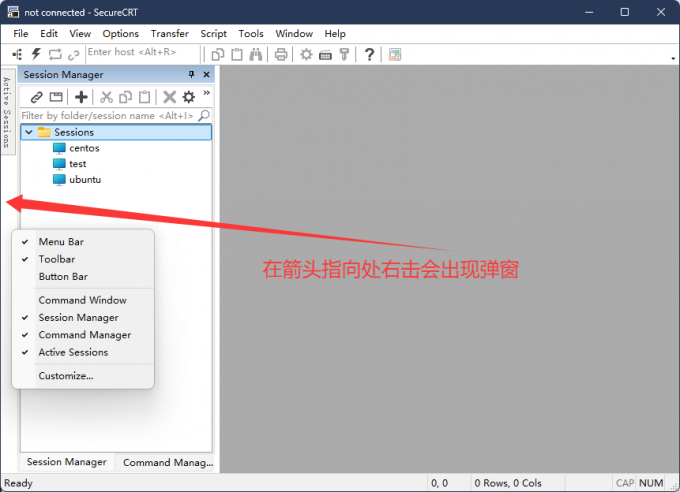This screenshot has width=680, height=492.
Task: Click the SecureFX launch icon
Action: pyautogui.click(x=395, y=55)
